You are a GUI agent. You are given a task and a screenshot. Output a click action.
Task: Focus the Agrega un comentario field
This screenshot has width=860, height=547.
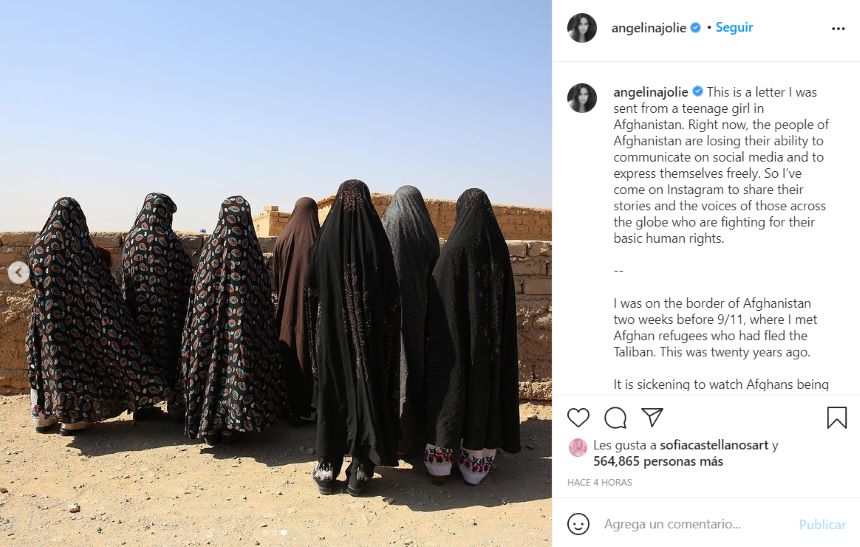pyautogui.click(x=697, y=524)
